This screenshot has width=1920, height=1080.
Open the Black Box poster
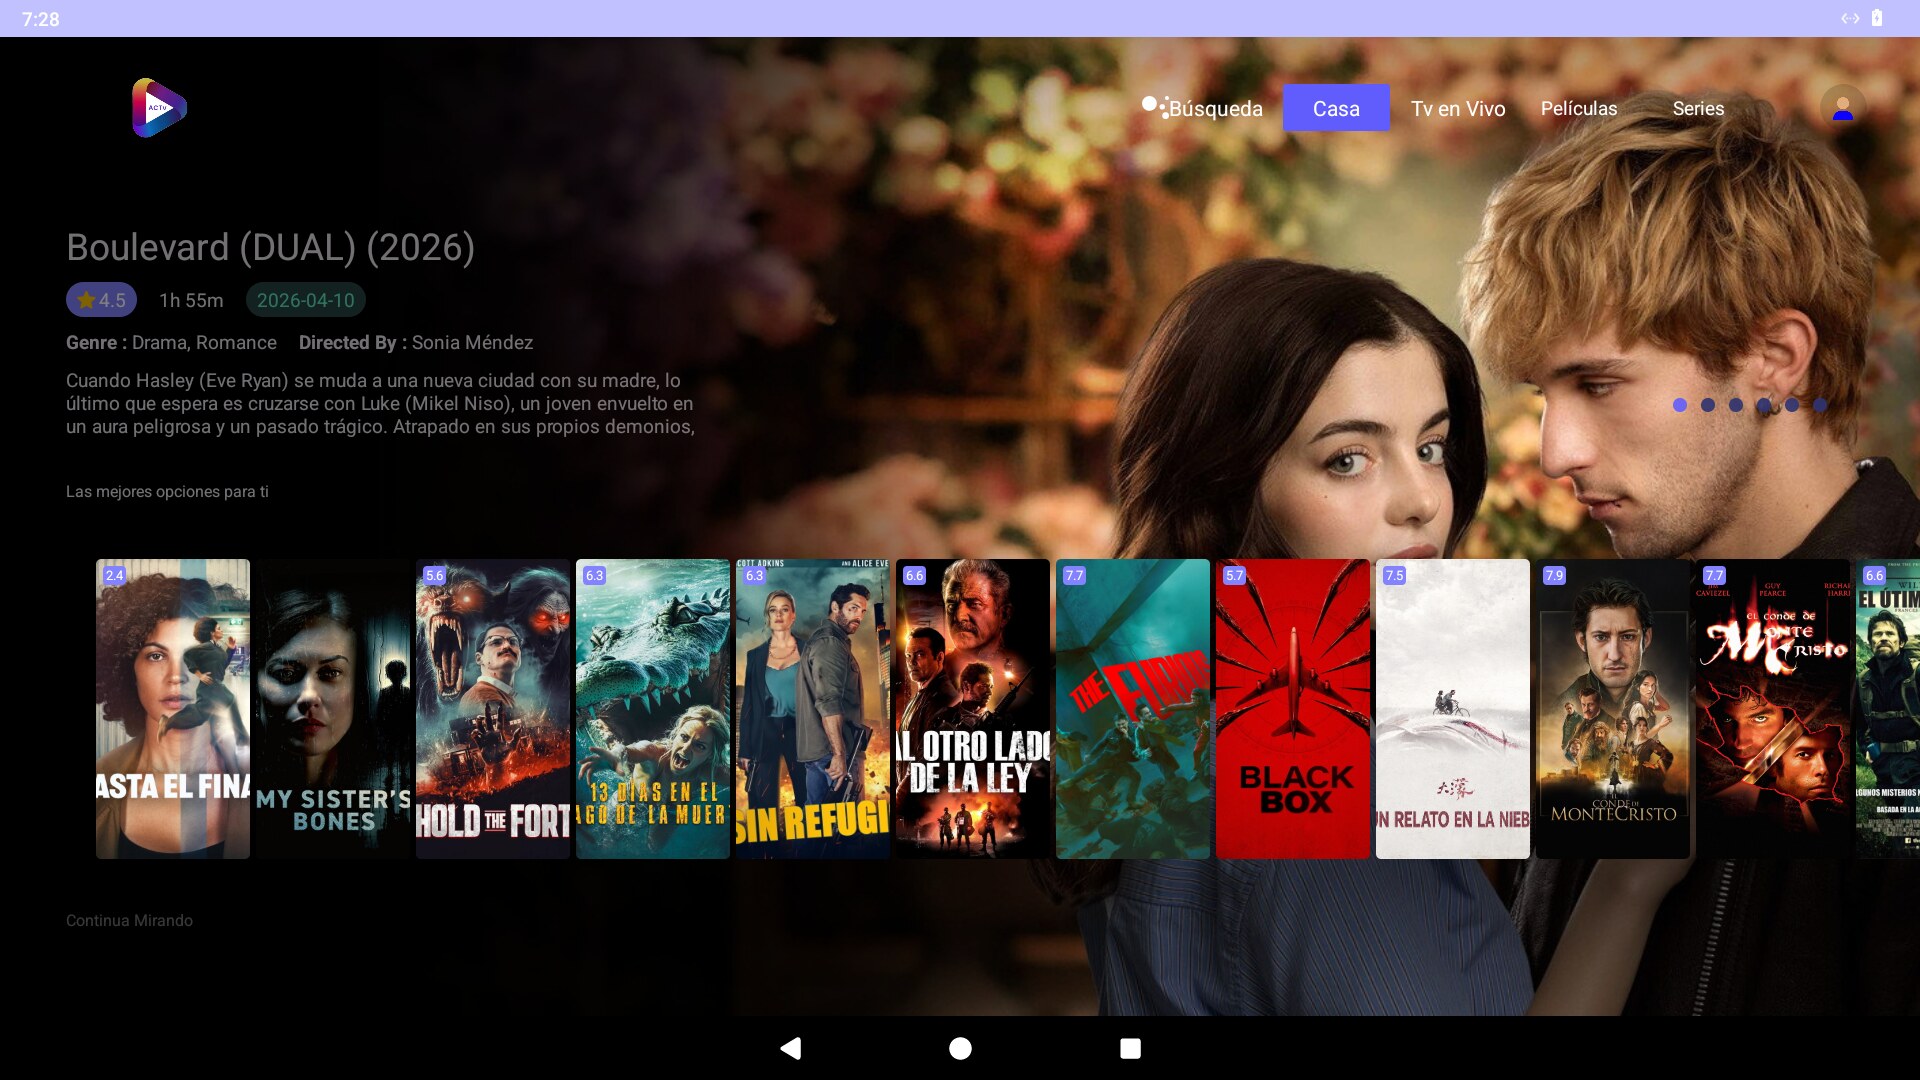pos(1293,708)
